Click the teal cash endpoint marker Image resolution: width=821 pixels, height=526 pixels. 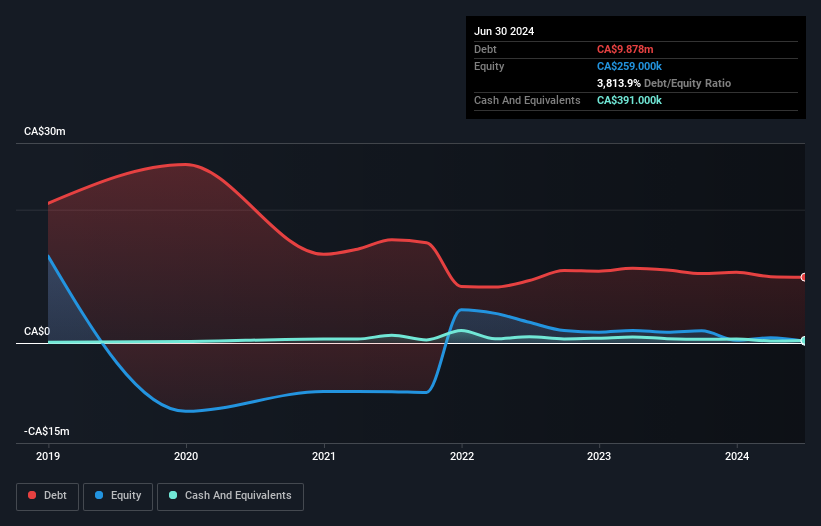(x=804, y=341)
